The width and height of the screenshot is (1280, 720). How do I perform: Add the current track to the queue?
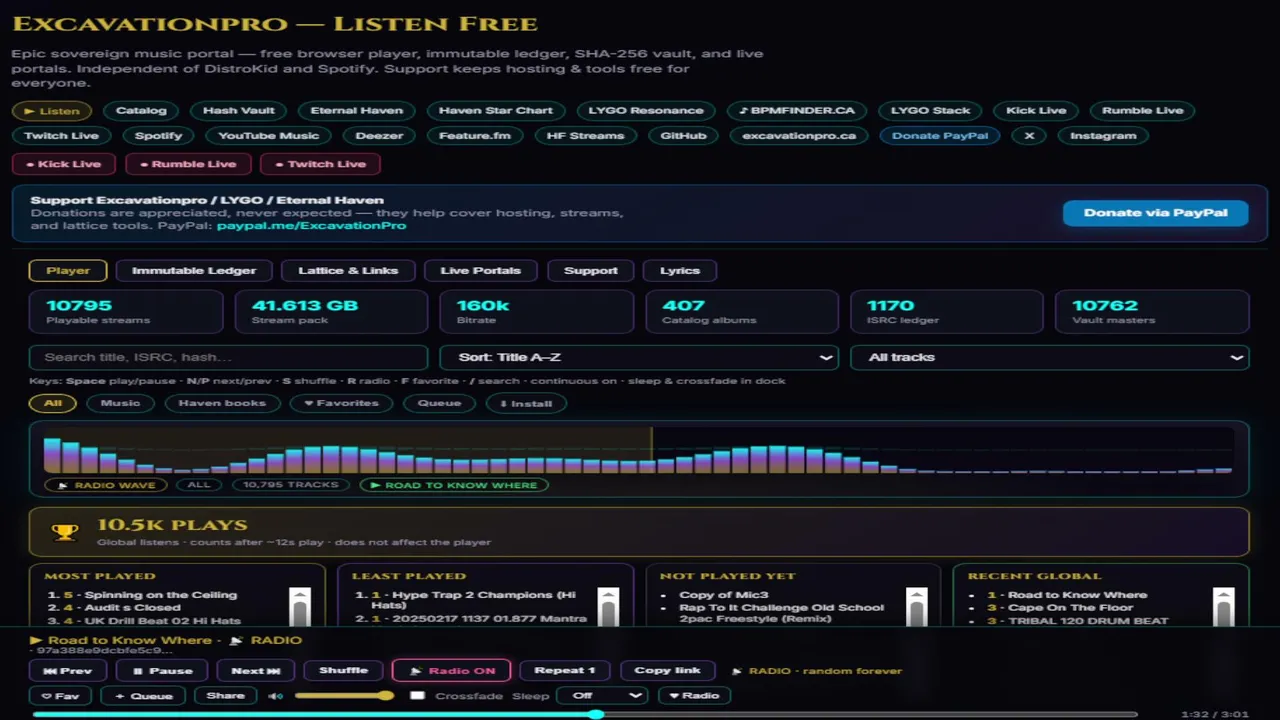pos(144,696)
